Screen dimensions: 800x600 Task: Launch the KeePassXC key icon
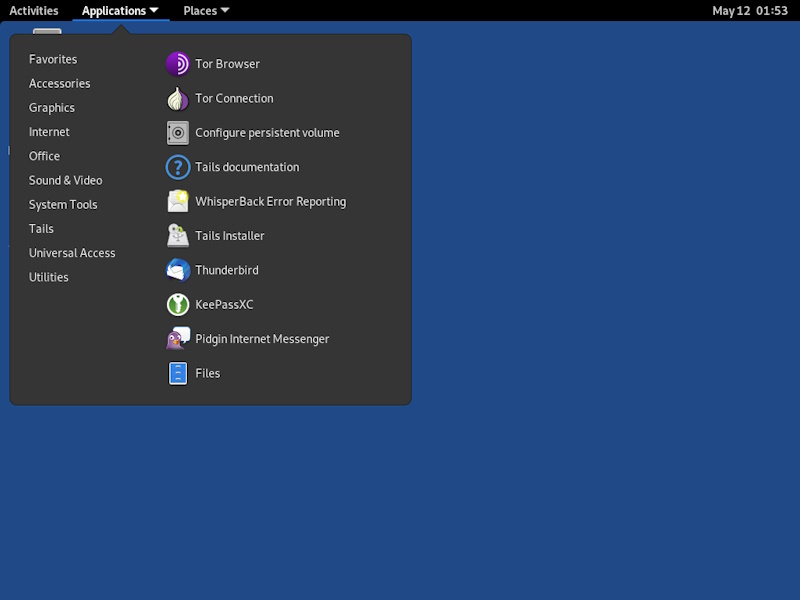[178, 305]
